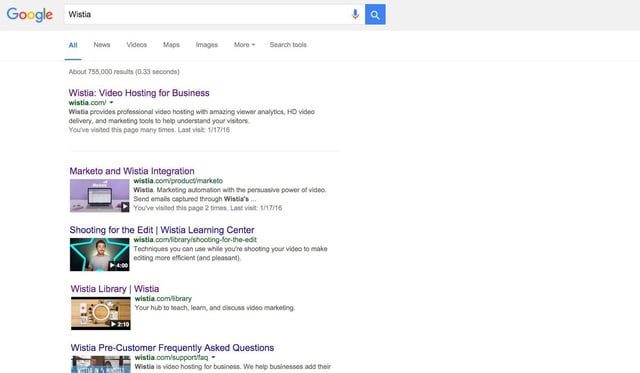The width and height of the screenshot is (640, 373).
Task: Click the Wistia Library video thumbnail
Action: 101,313
